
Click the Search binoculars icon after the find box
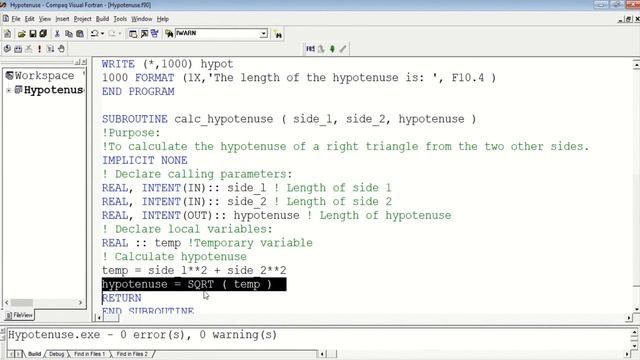point(278,35)
